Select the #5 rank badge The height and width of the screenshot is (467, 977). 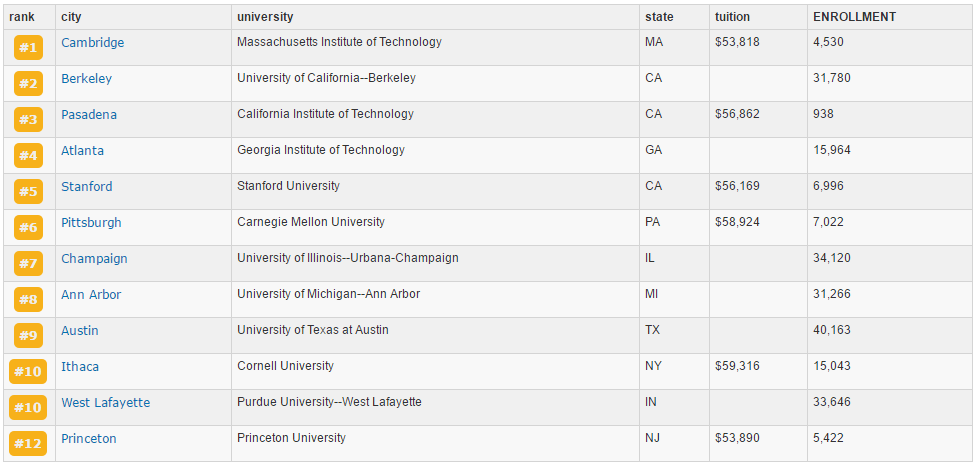click(x=28, y=192)
